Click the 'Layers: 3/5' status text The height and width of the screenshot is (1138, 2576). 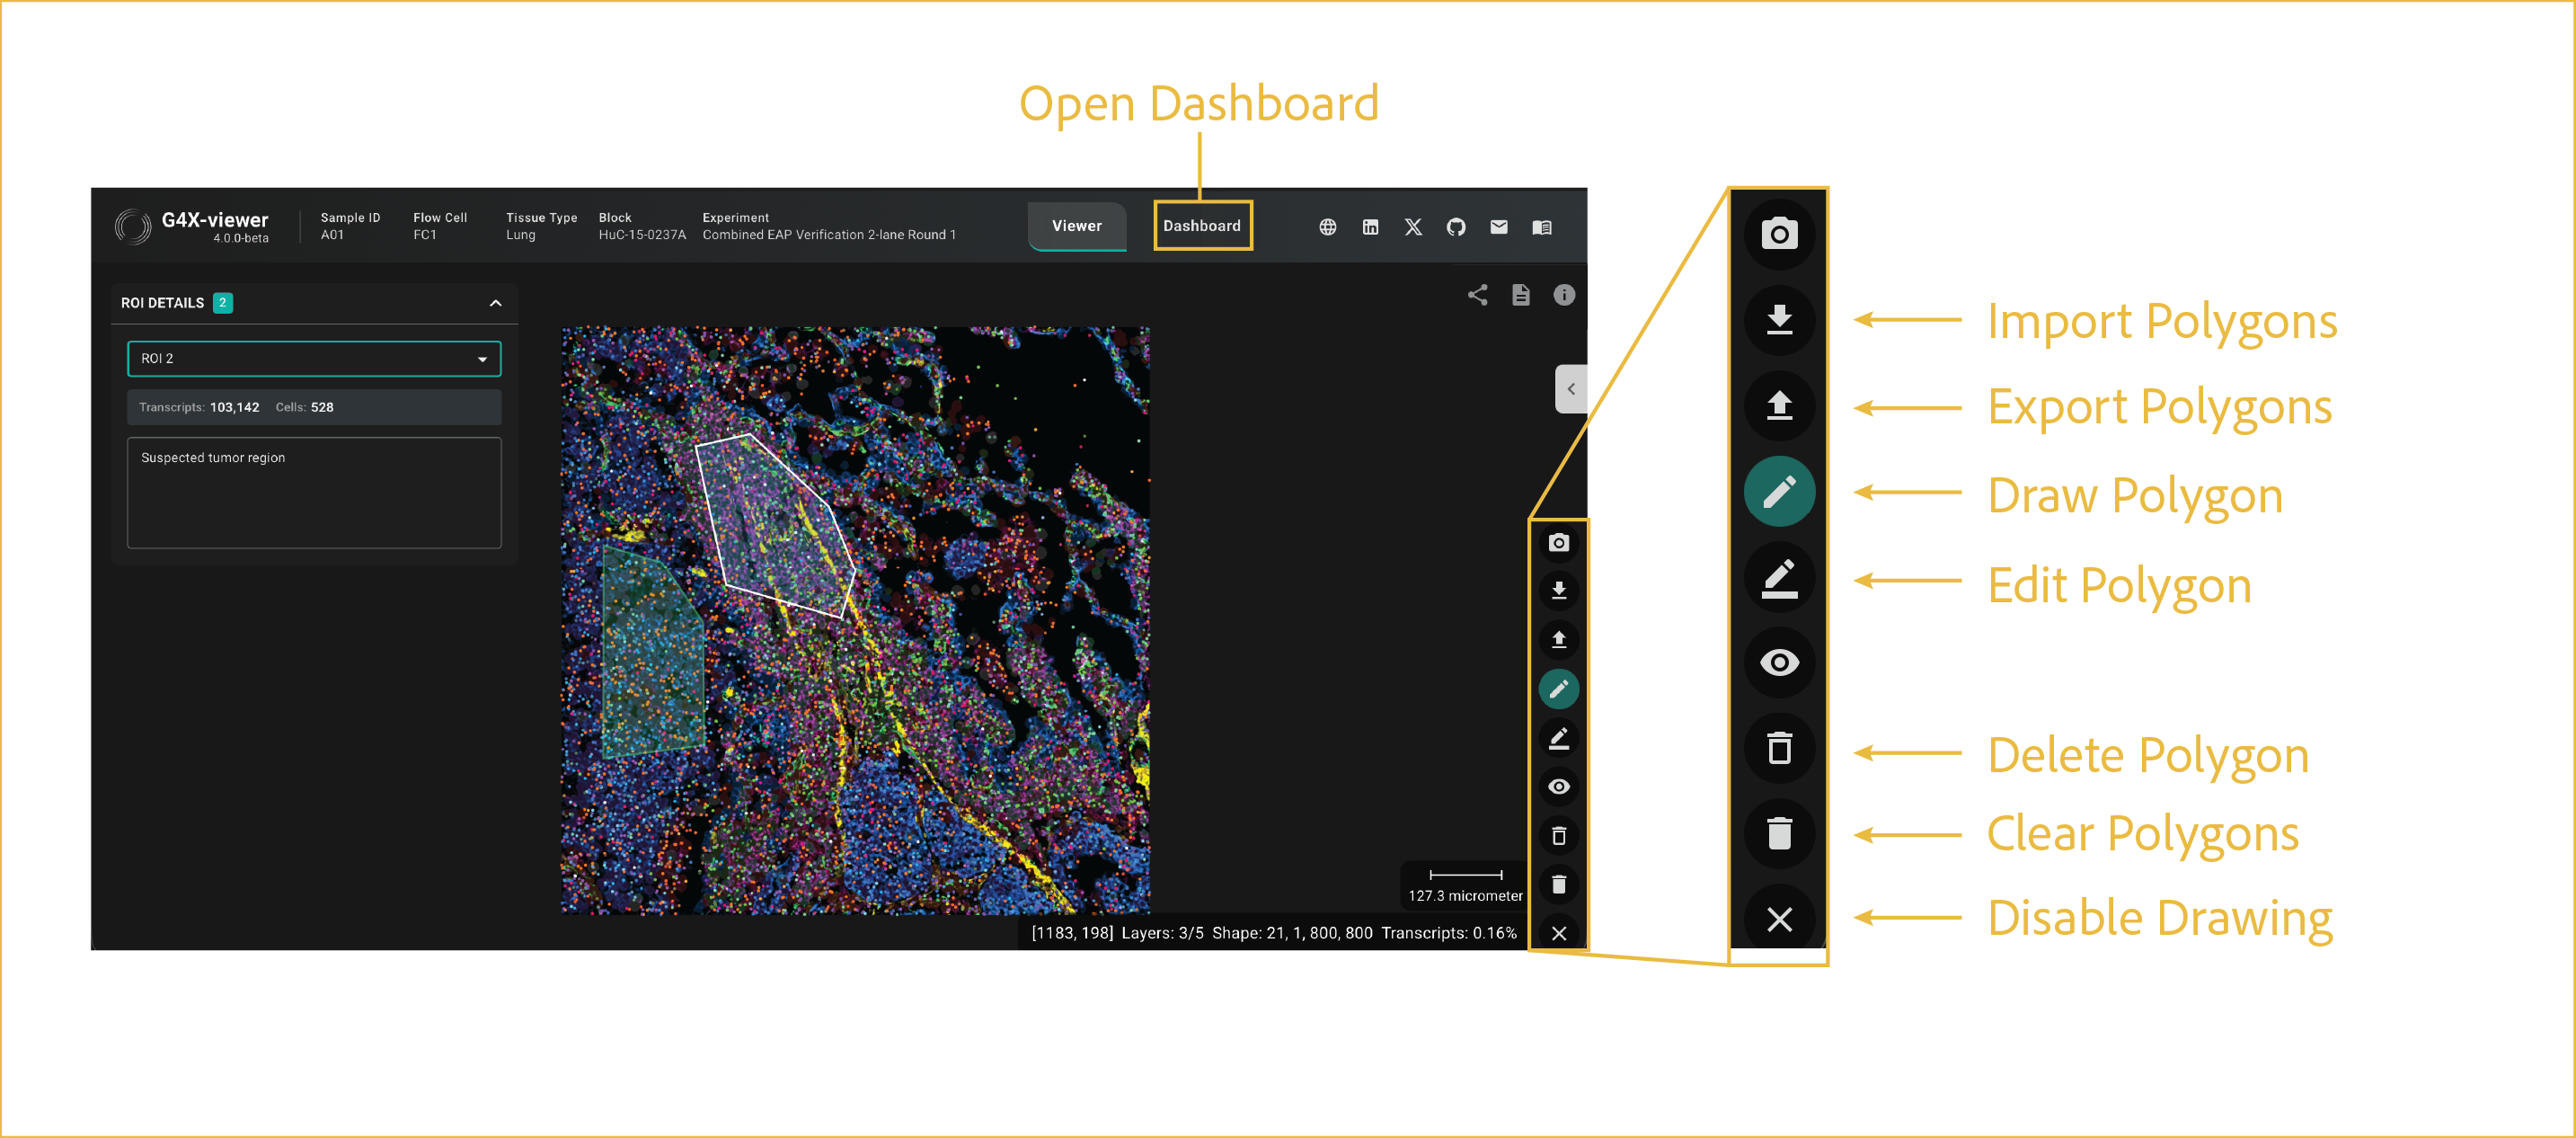click(x=1162, y=933)
